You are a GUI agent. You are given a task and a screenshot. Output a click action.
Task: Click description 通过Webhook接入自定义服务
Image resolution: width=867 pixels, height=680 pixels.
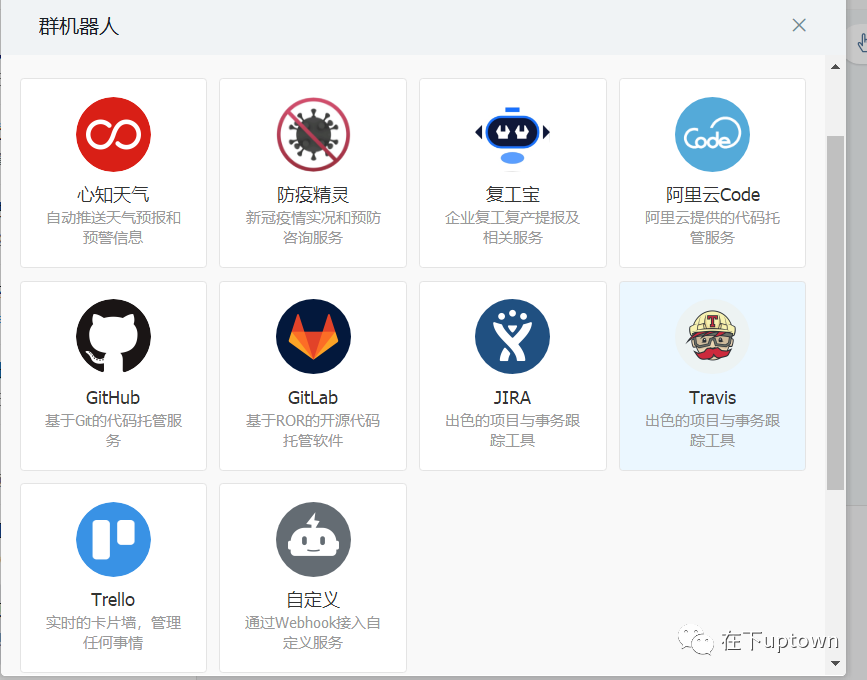point(313,632)
